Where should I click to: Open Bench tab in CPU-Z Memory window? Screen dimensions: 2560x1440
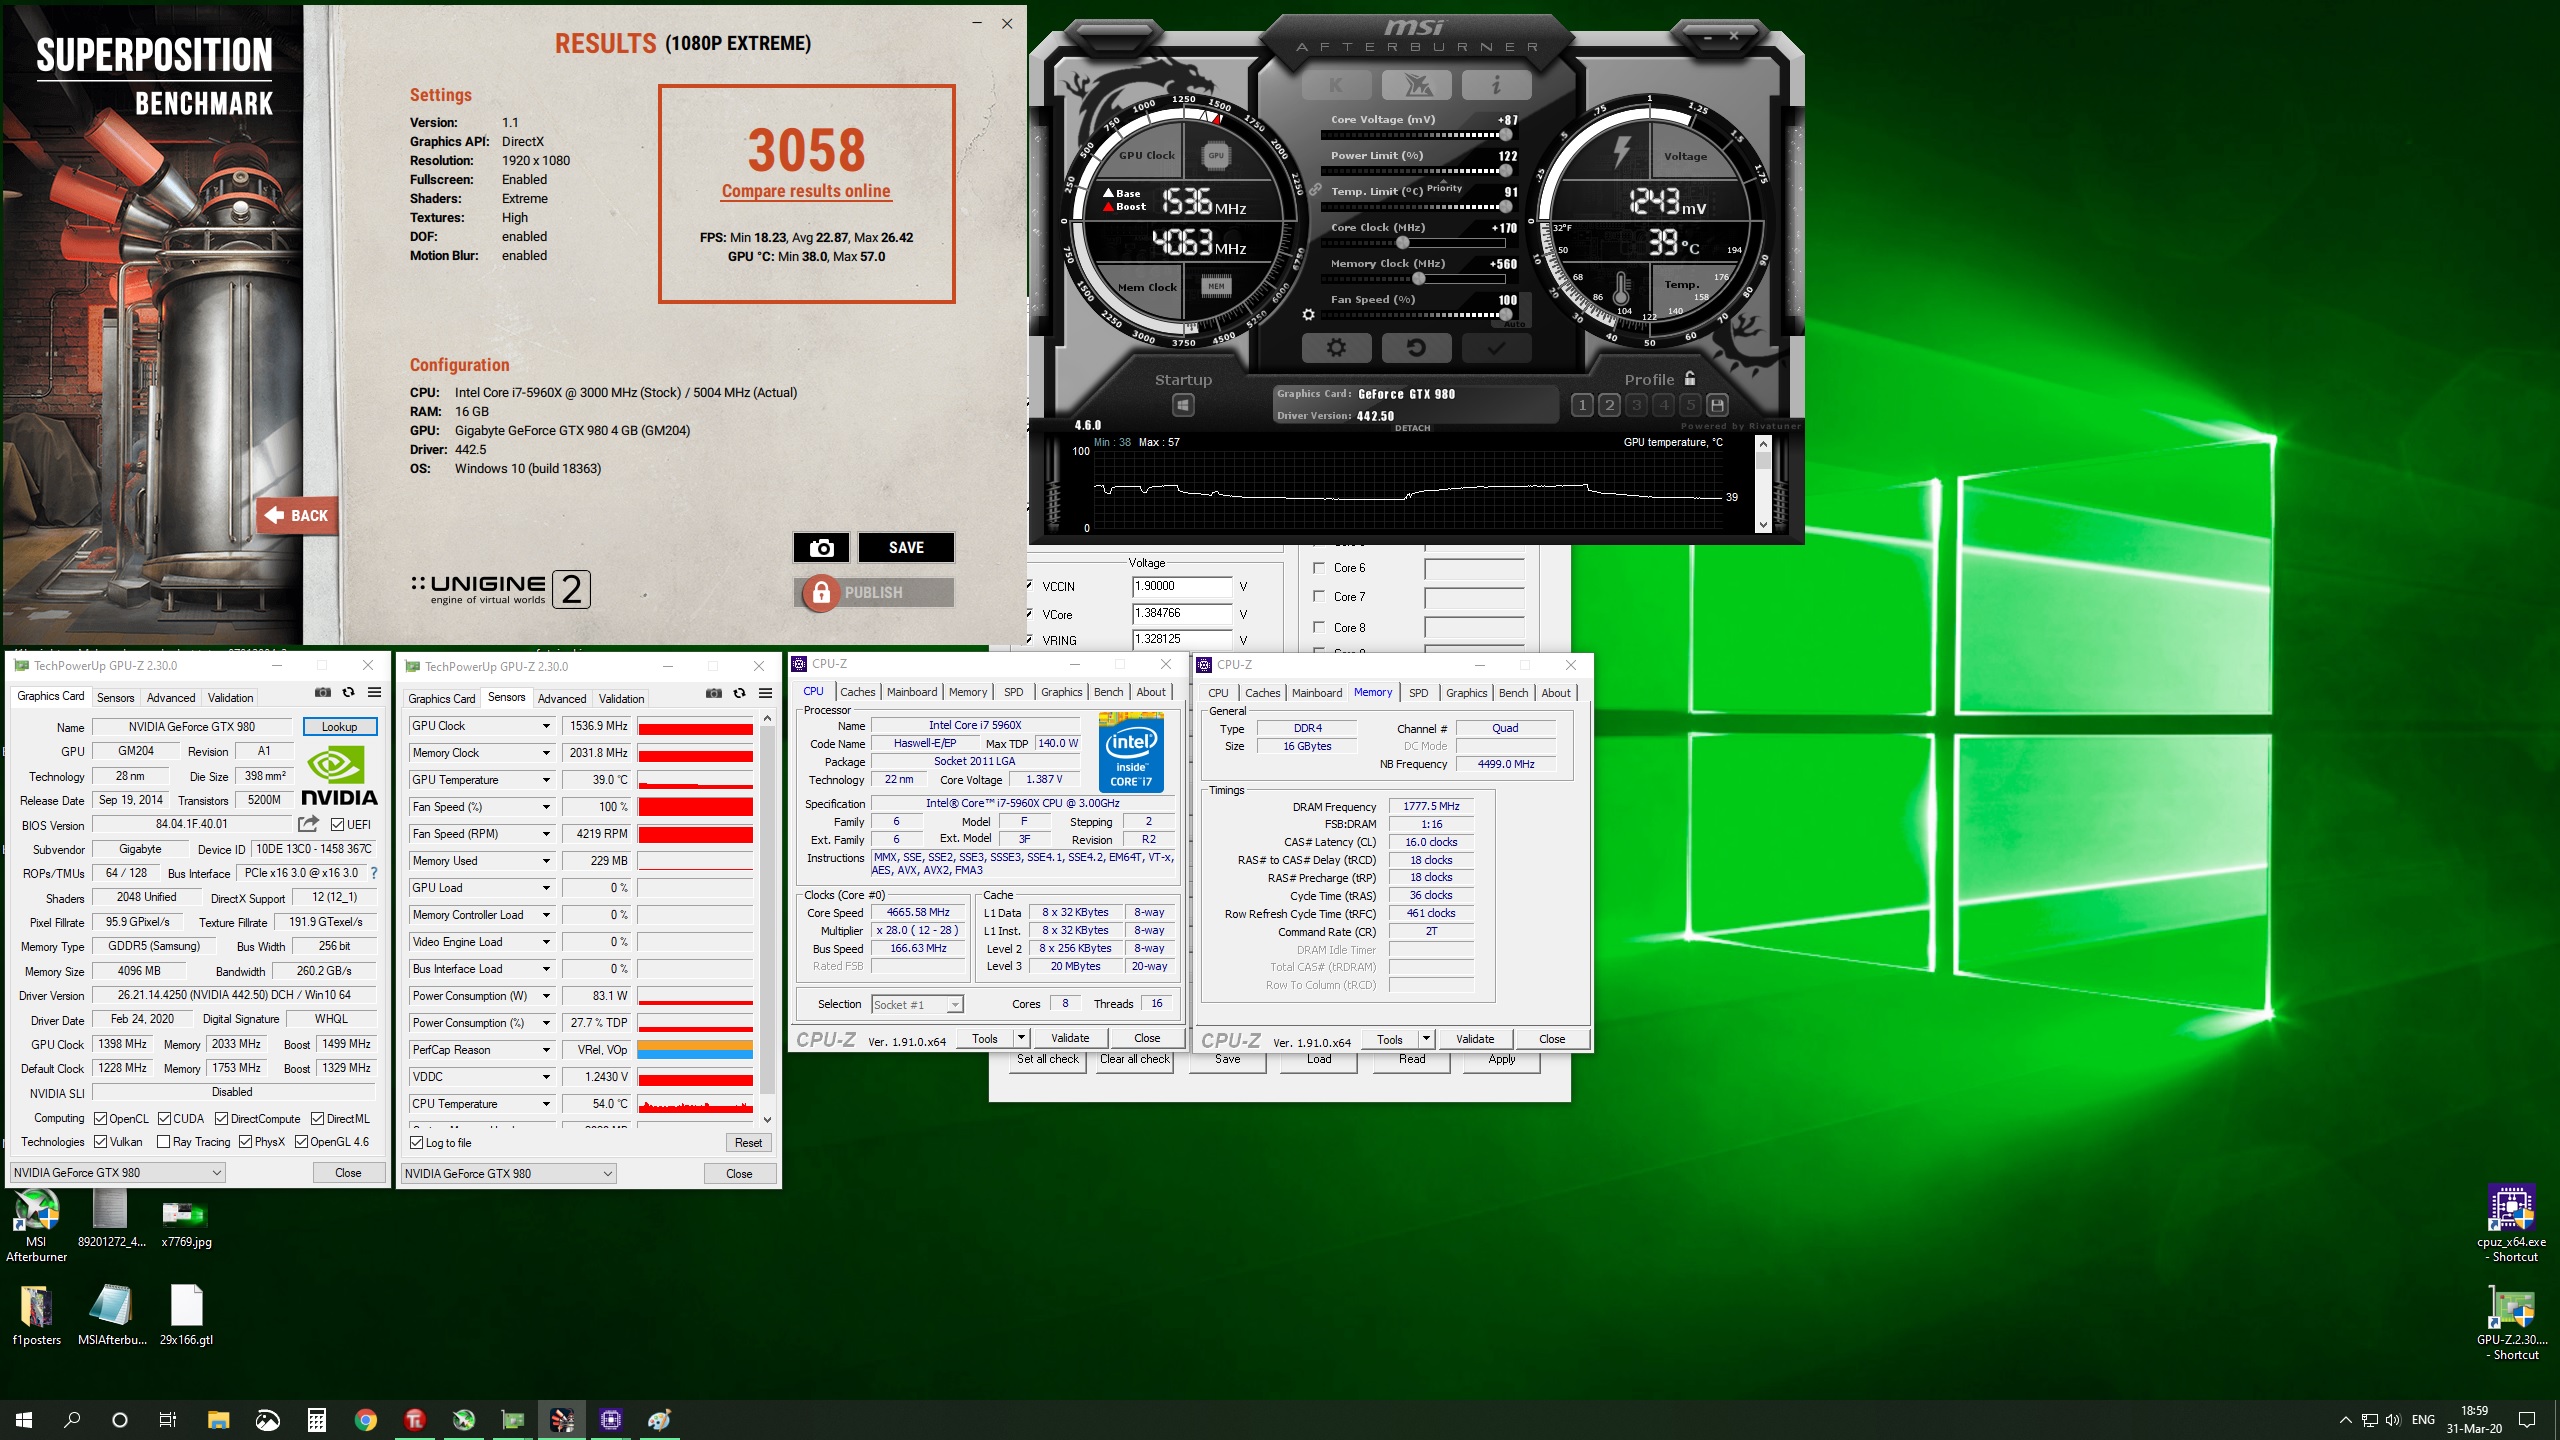[x=1513, y=693]
